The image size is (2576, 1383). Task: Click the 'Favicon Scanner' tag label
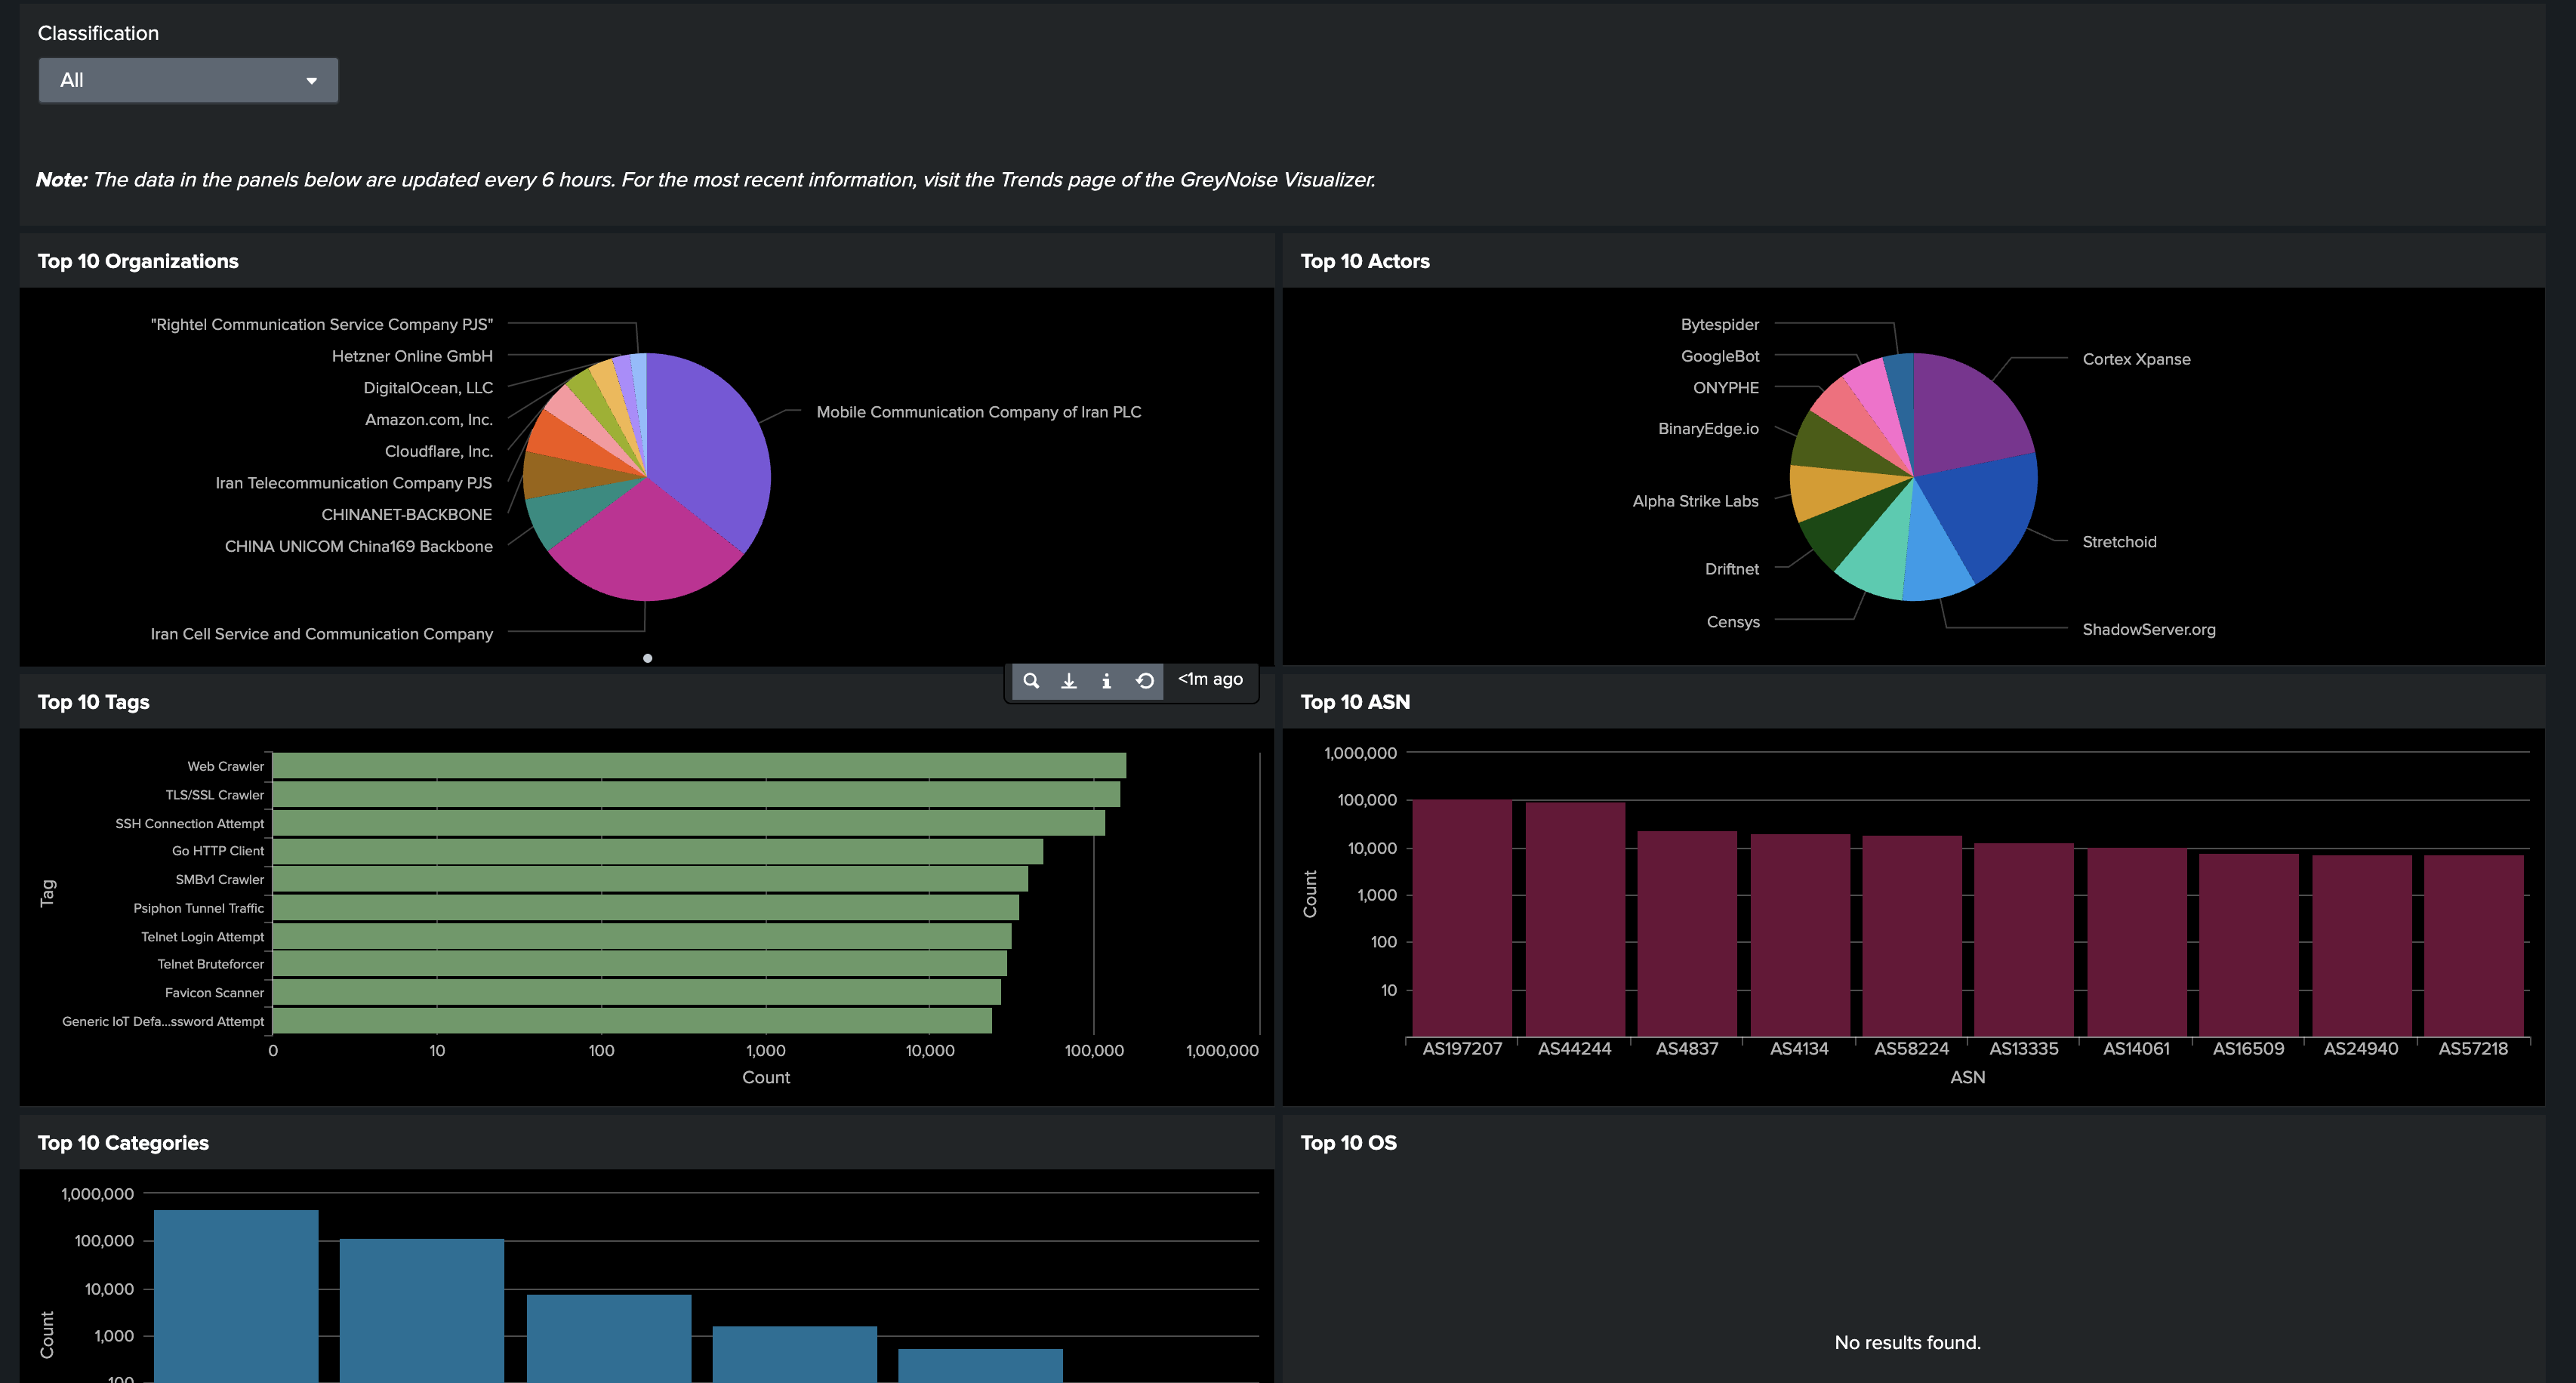[x=214, y=993]
